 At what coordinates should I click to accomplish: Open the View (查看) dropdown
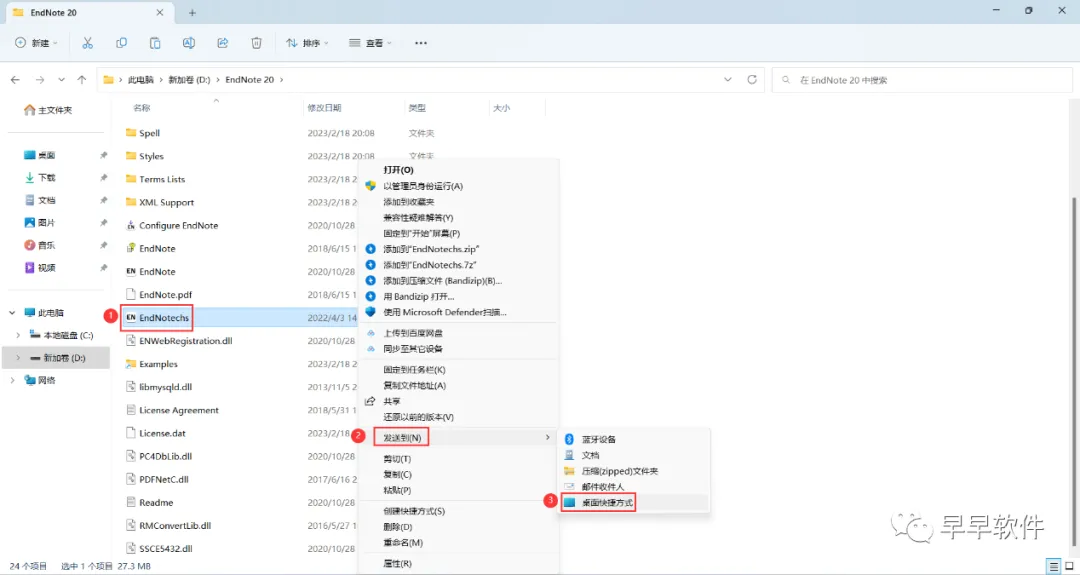point(371,43)
